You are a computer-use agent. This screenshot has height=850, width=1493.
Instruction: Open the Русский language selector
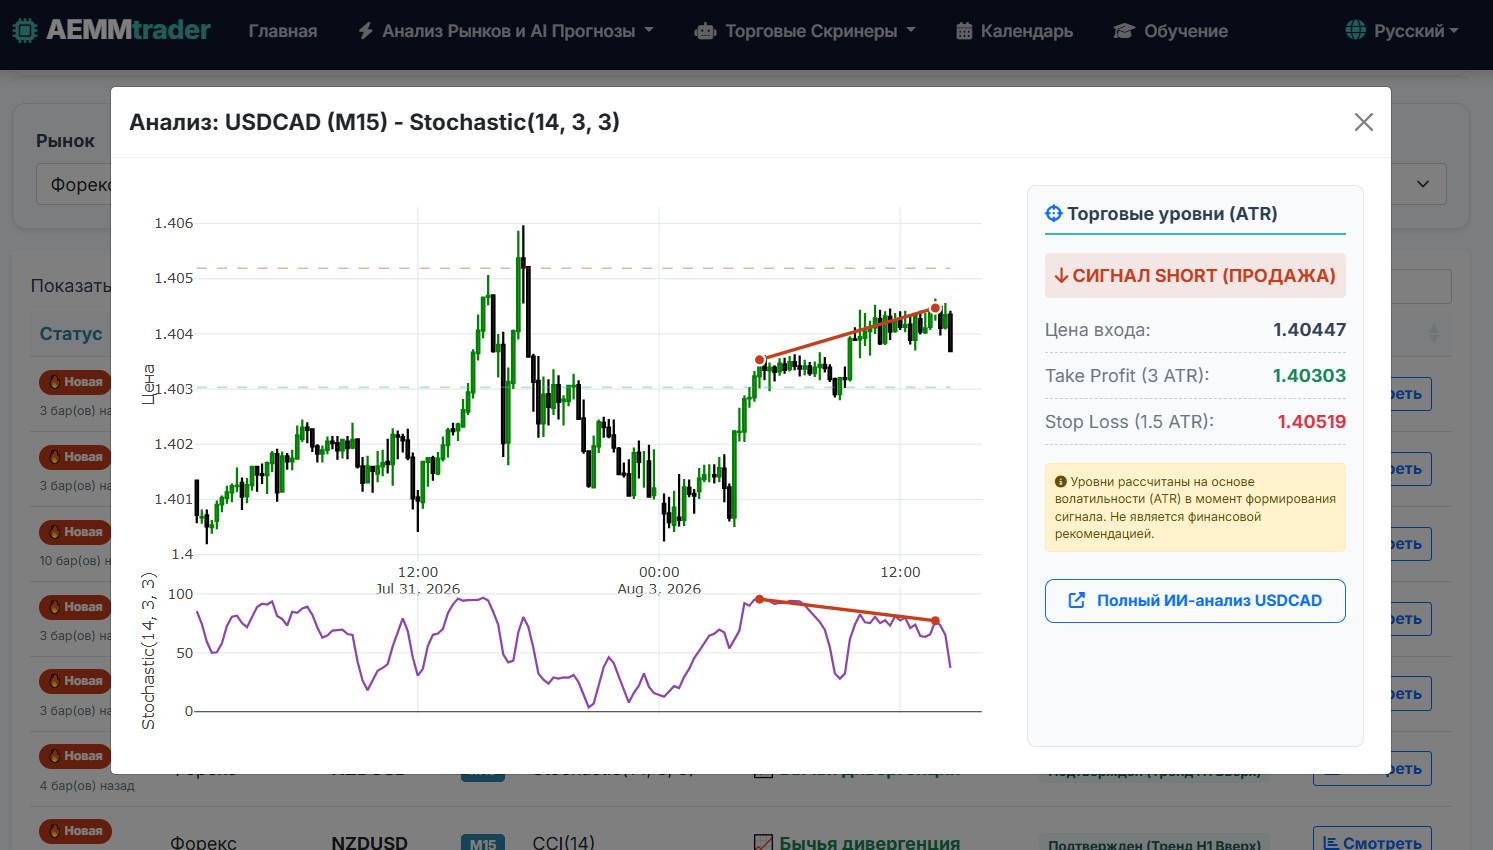[1402, 31]
